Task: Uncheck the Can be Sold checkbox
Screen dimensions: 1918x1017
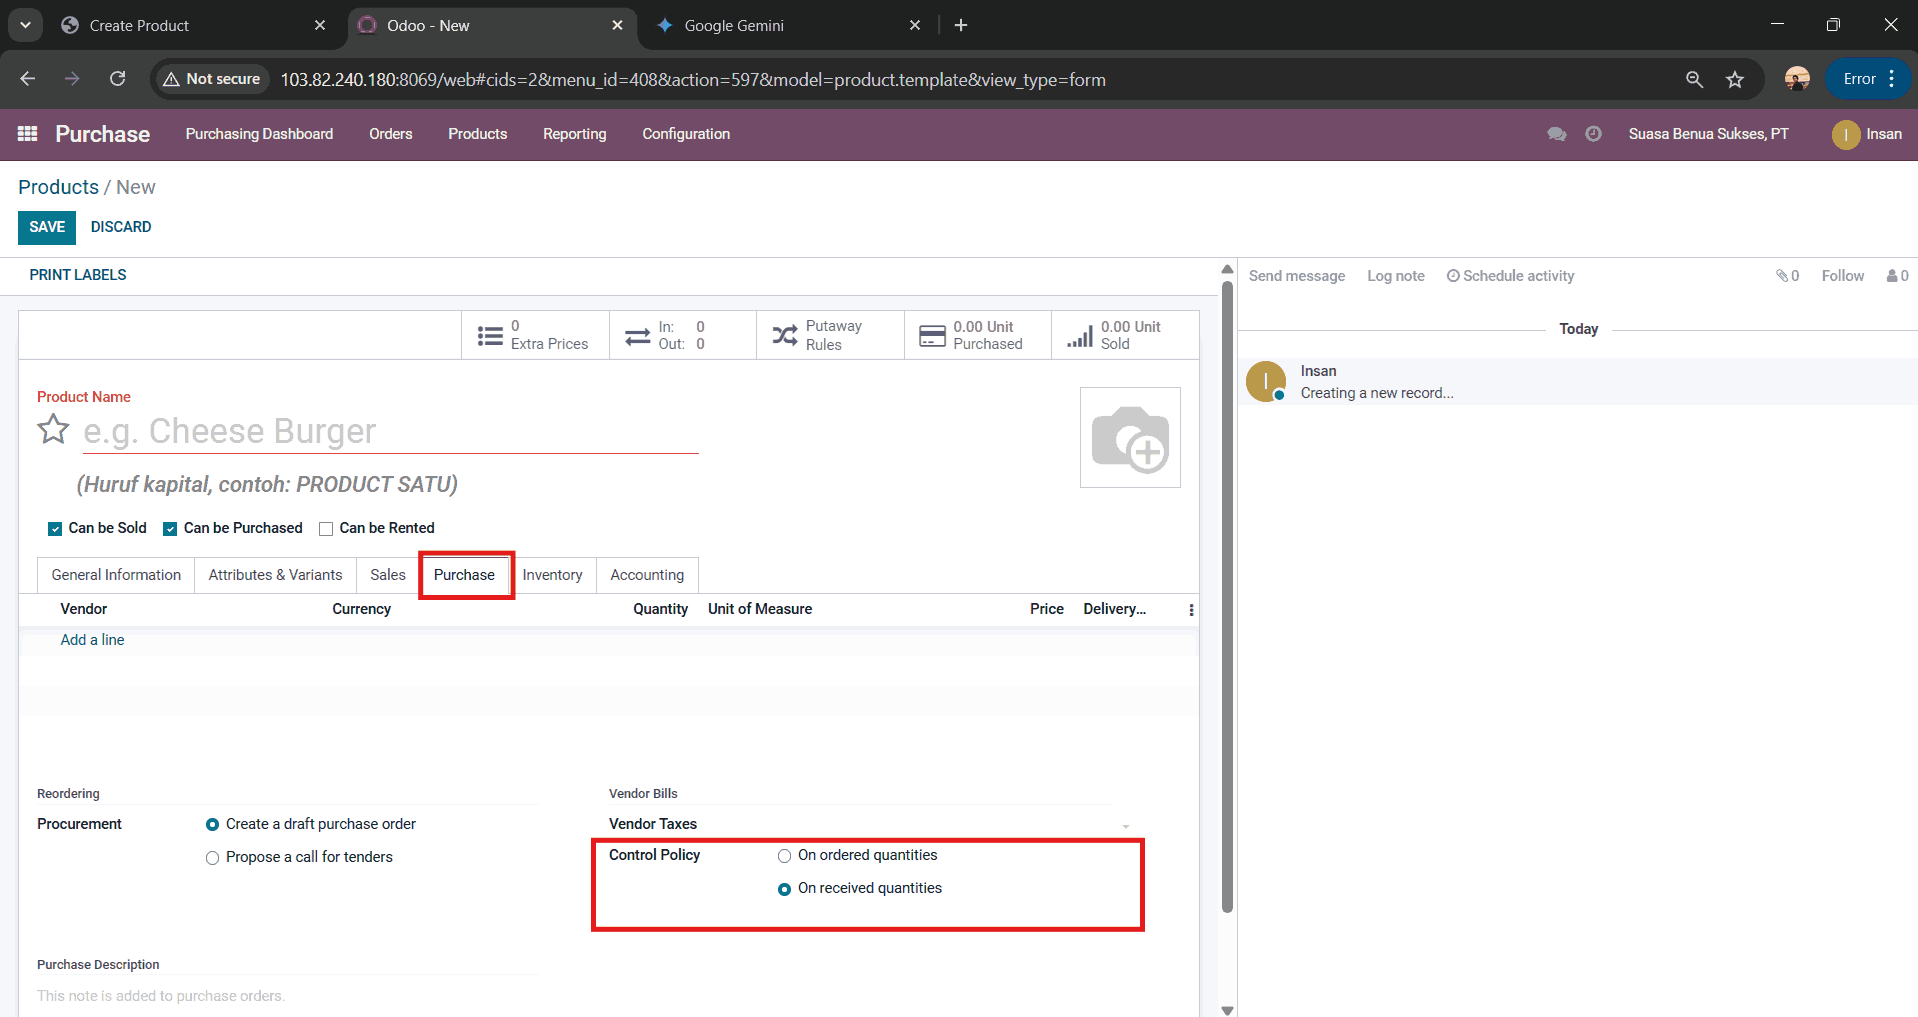Action: 55,529
